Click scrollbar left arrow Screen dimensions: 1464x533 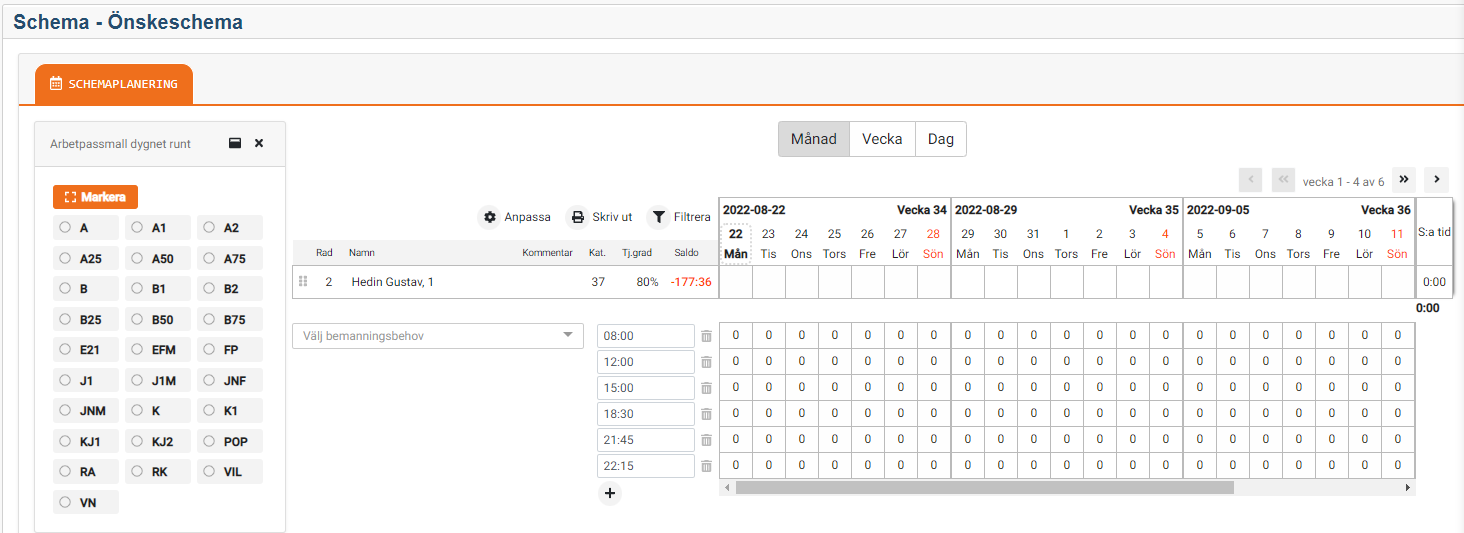726,488
